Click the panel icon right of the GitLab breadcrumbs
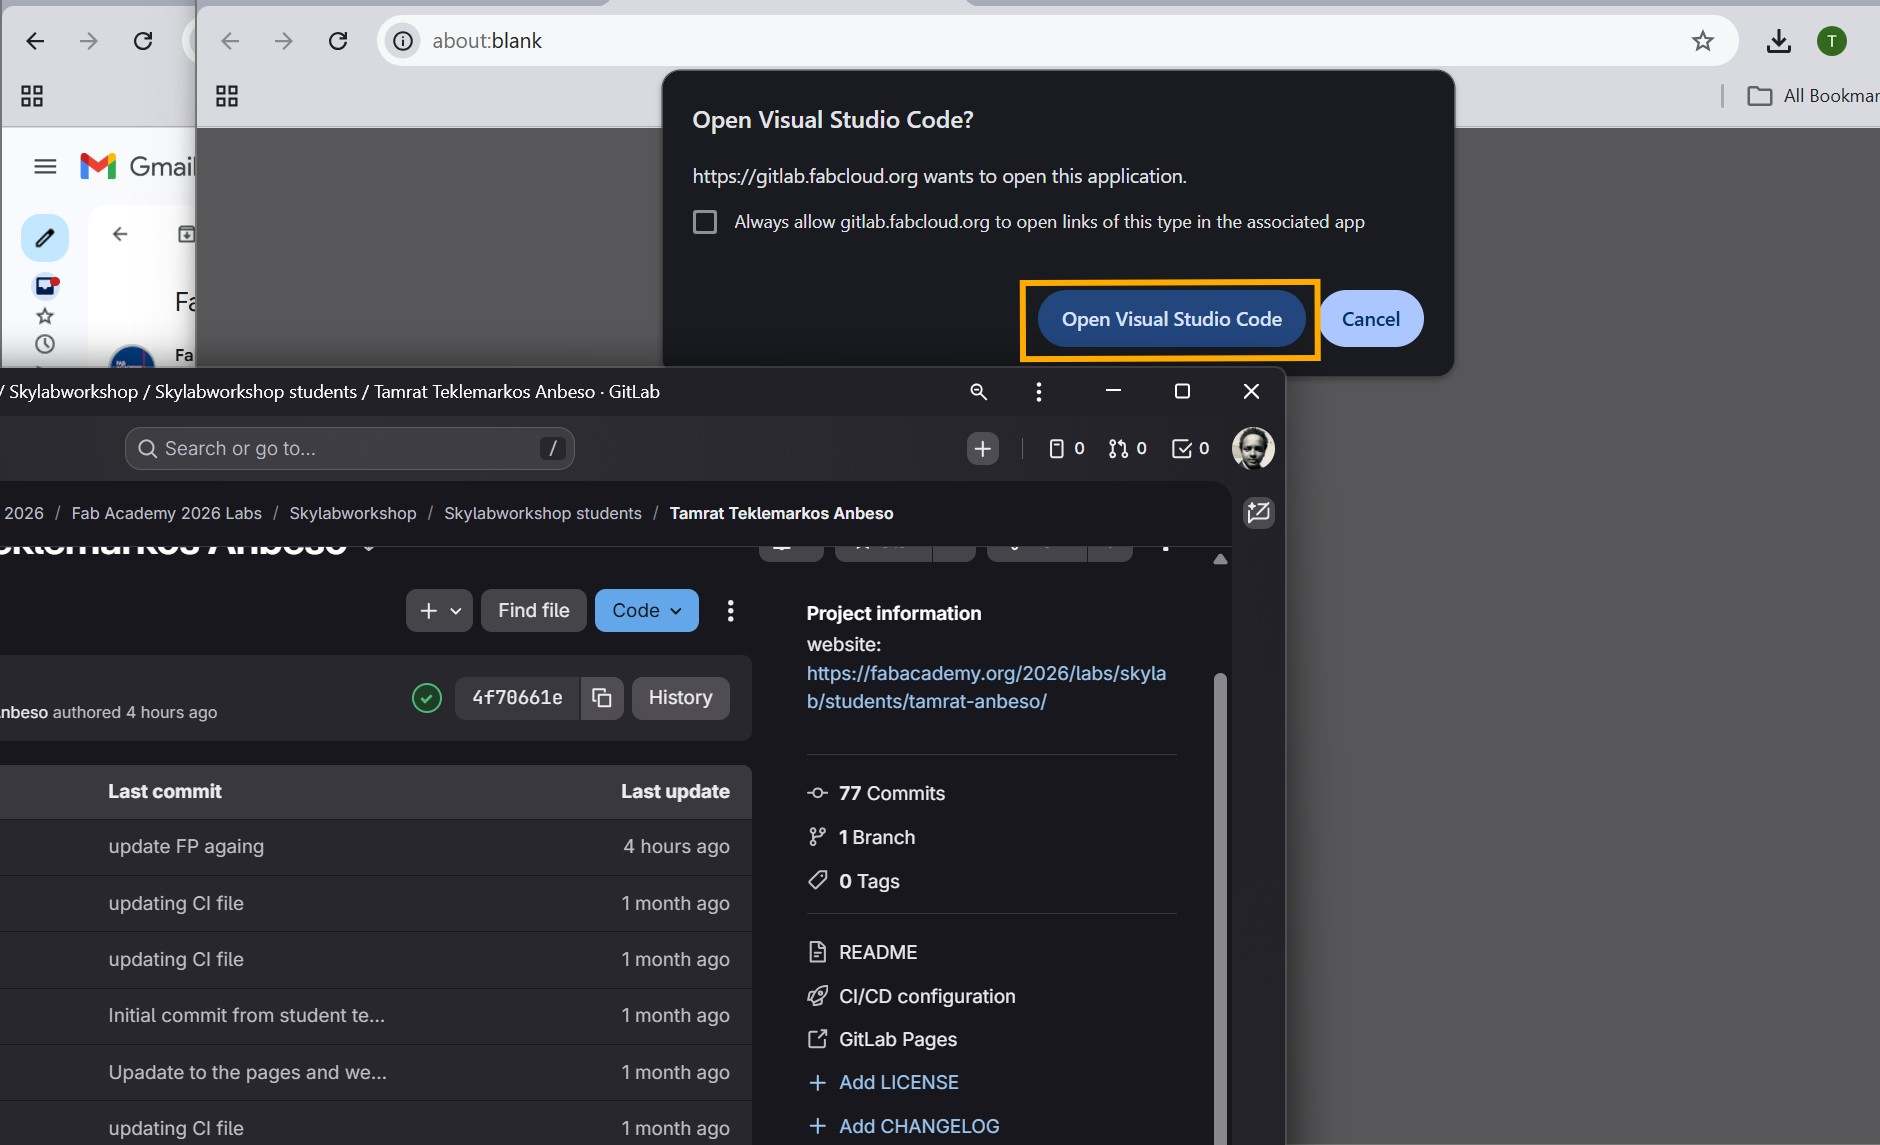 click(x=1258, y=513)
